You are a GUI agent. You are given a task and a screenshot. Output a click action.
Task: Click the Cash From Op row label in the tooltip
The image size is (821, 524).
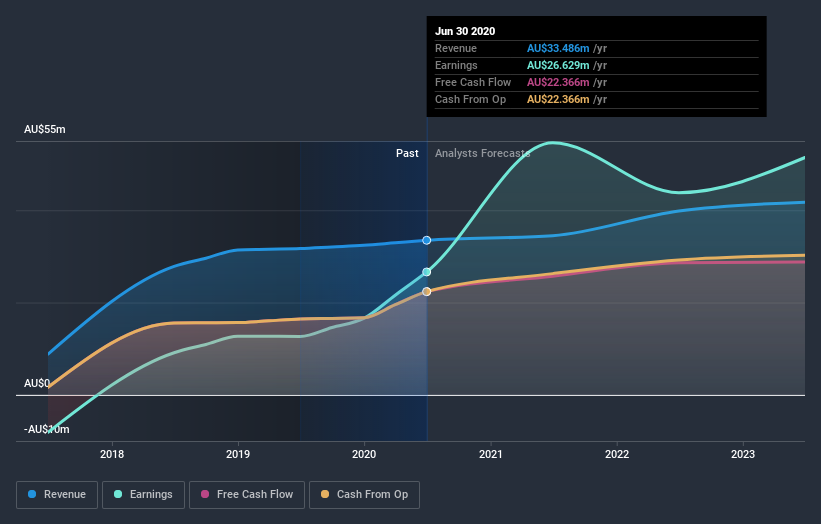tap(470, 99)
